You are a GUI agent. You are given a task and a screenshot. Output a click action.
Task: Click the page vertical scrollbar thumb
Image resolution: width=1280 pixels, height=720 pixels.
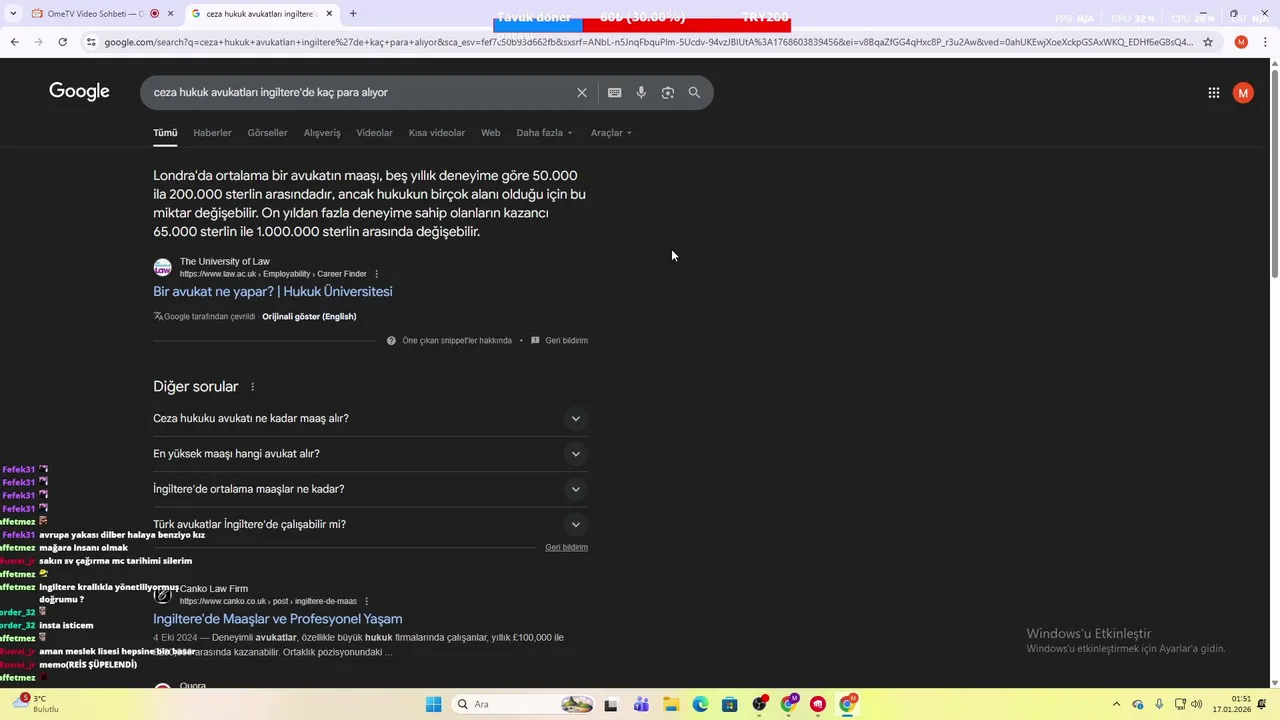1274,174
